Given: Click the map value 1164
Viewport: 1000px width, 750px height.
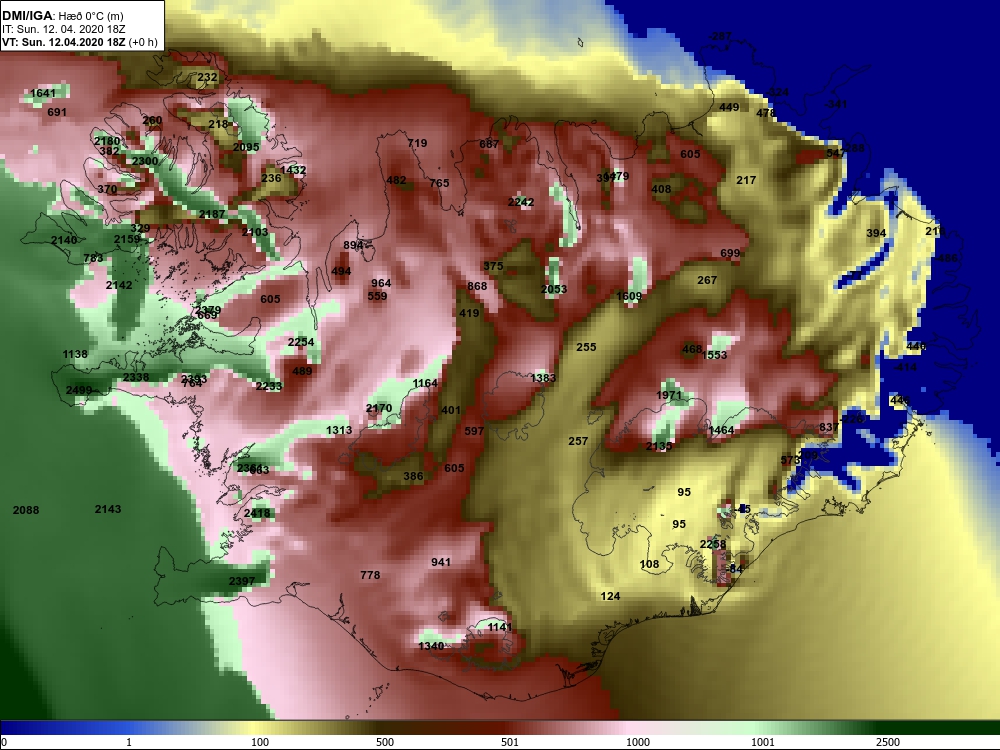Looking at the screenshot, I should click(x=425, y=383).
